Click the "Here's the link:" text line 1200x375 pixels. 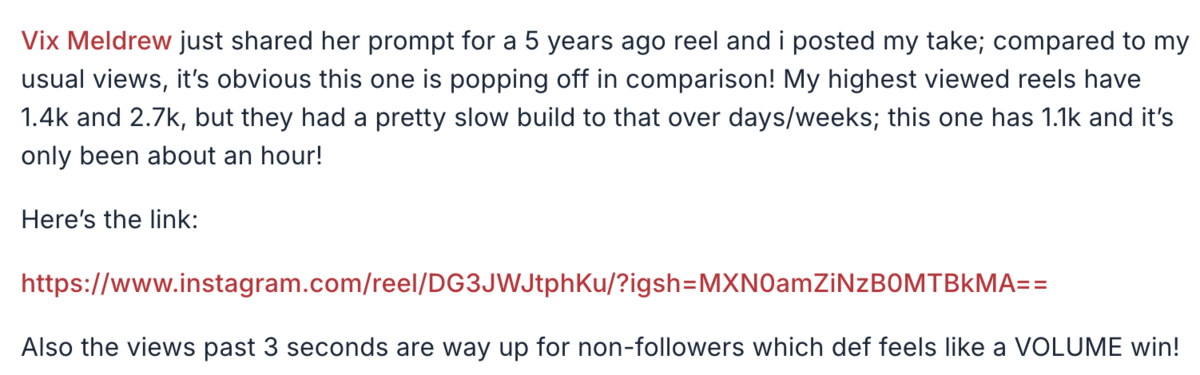[110, 220]
